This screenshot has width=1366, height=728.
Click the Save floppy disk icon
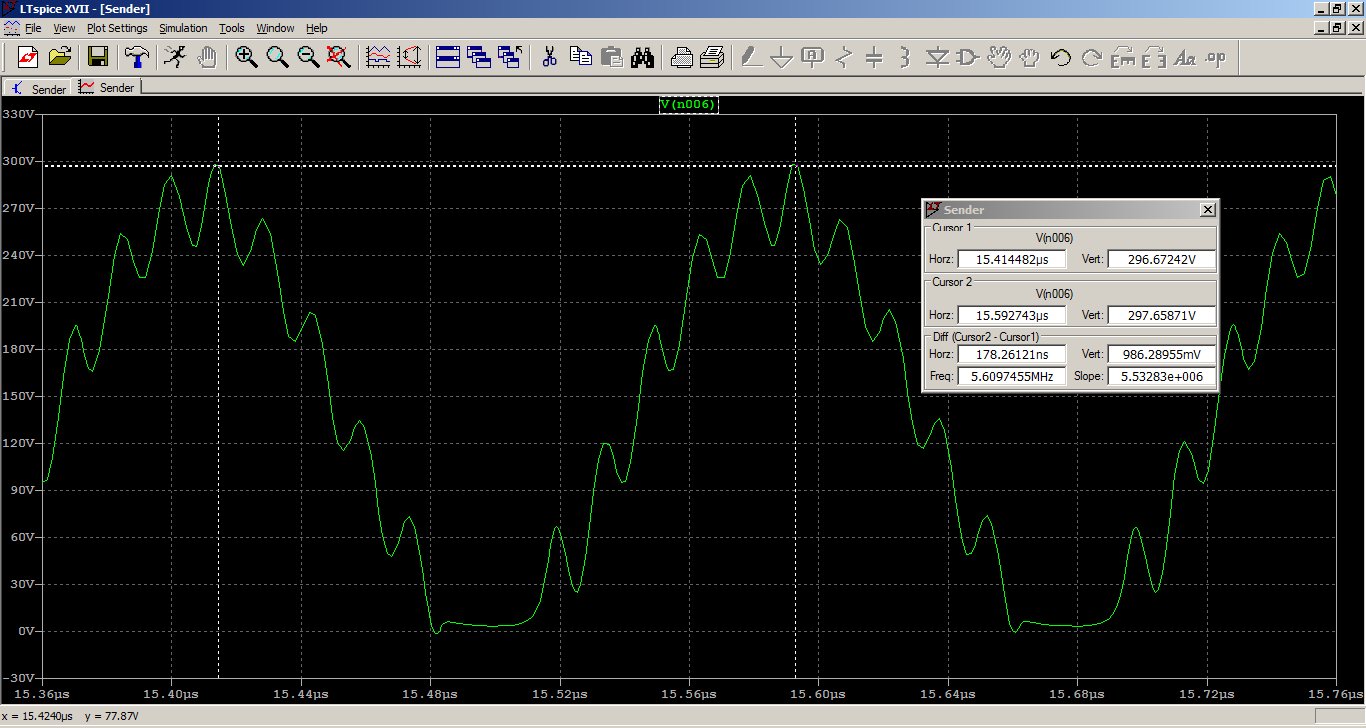coord(98,57)
